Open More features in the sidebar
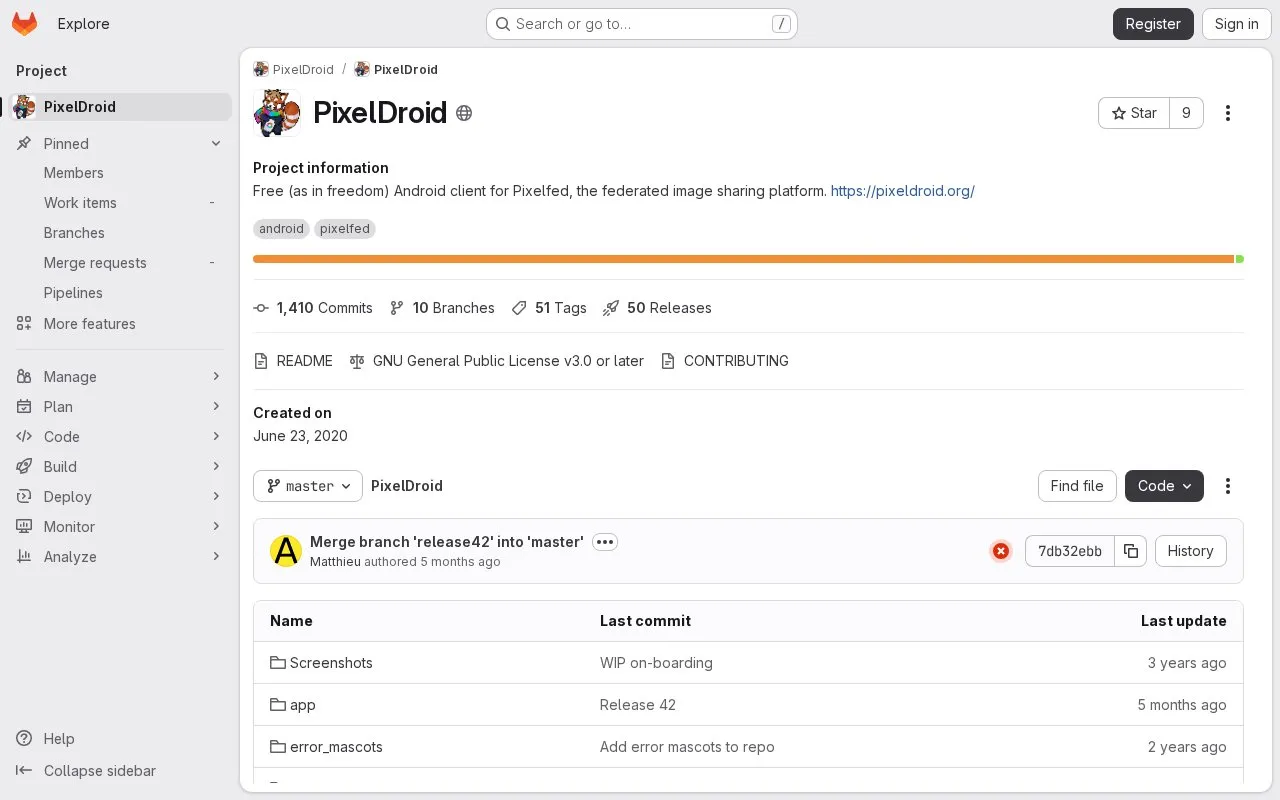This screenshot has width=1280, height=800. [120, 324]
